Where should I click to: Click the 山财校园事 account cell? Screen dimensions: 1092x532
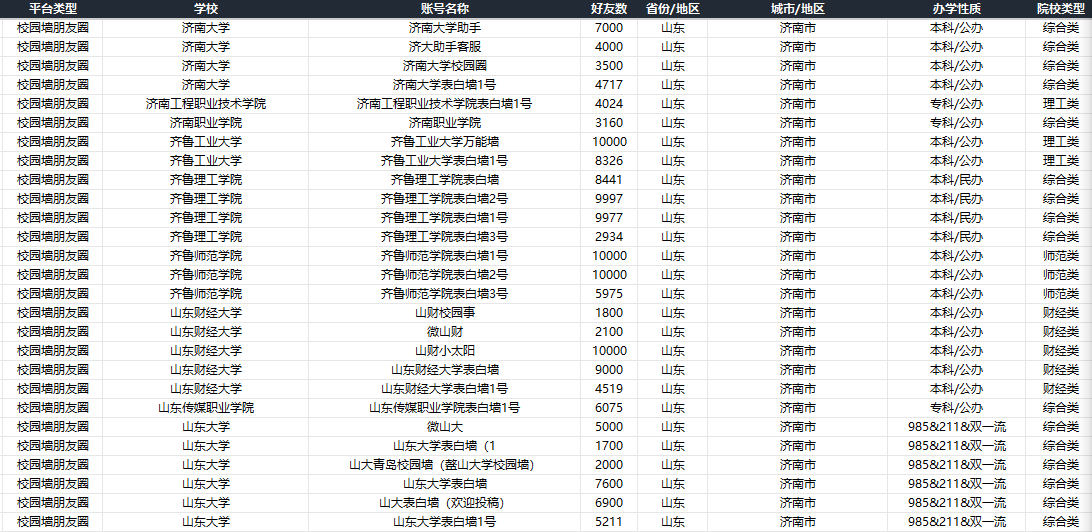coord(444,313)
